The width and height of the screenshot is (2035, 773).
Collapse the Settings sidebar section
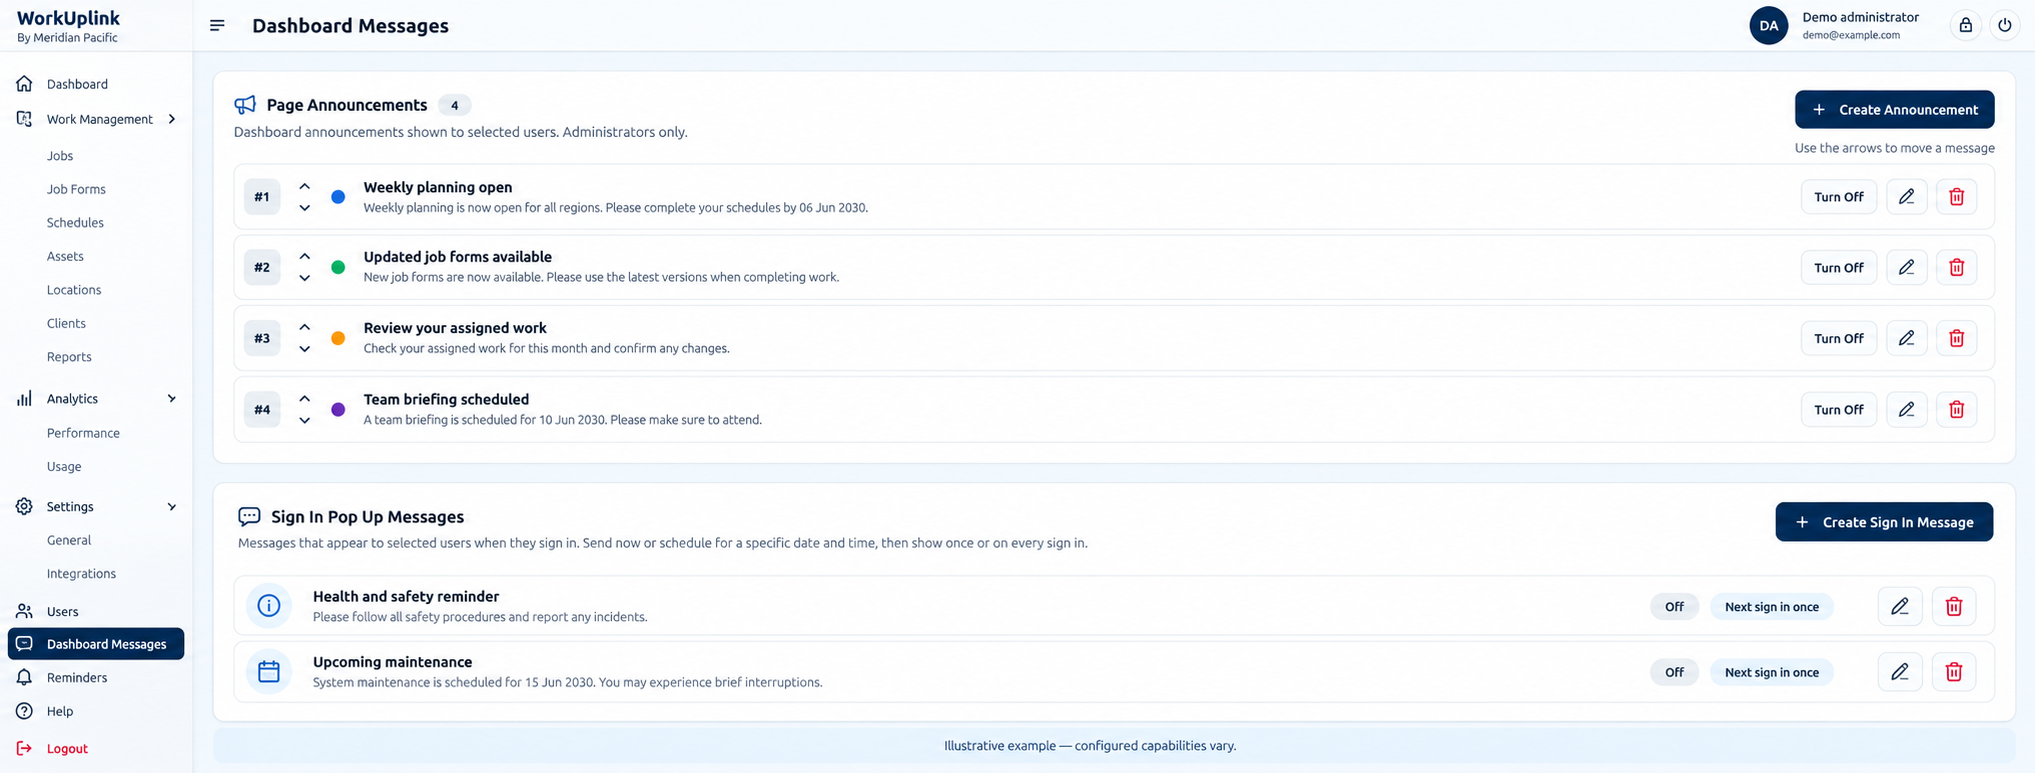pos(172,507)
